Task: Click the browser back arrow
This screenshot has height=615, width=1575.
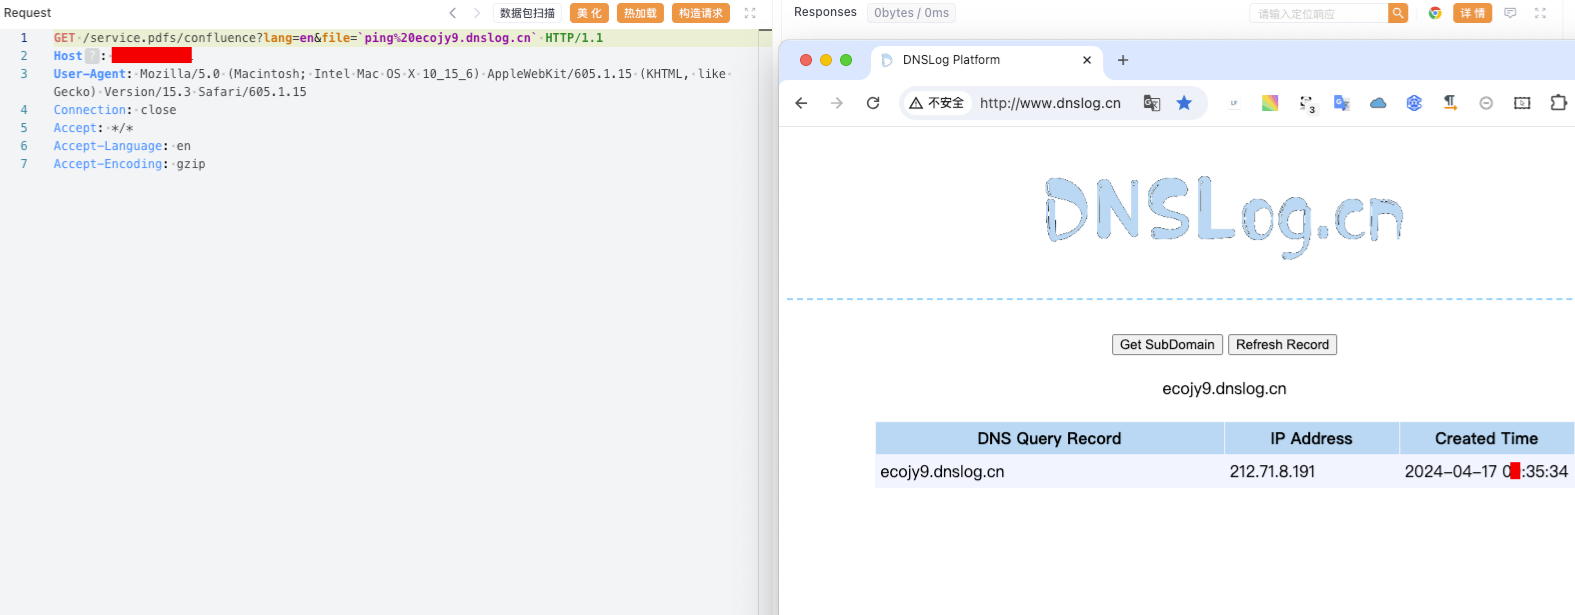Action: point(801,103)
